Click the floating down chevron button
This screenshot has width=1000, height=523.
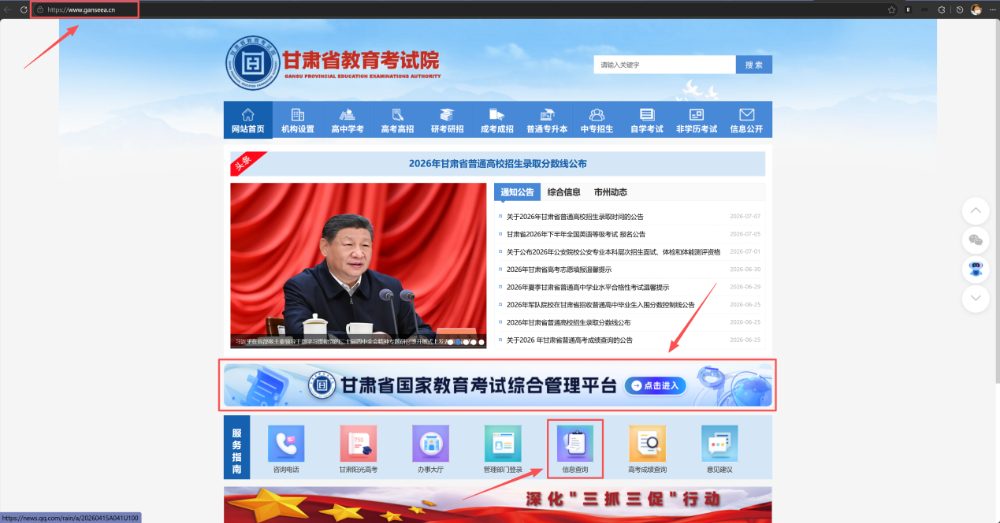976,298
